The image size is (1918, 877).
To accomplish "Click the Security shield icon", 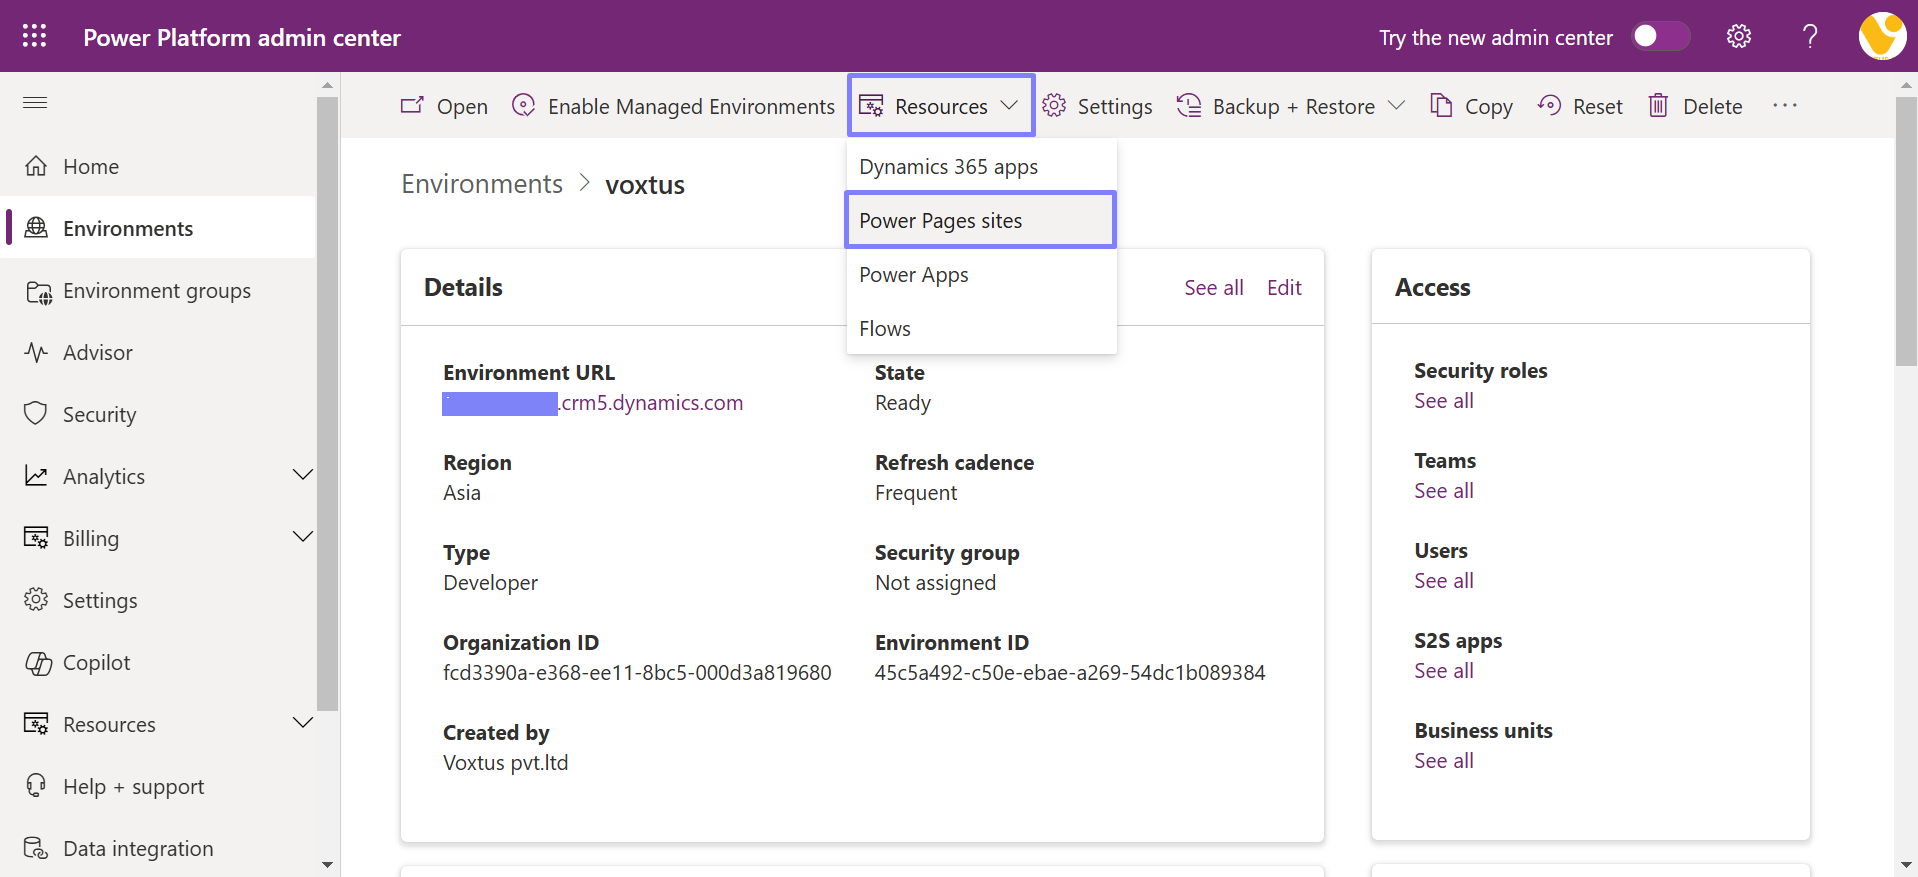I will tap(36, 414).
